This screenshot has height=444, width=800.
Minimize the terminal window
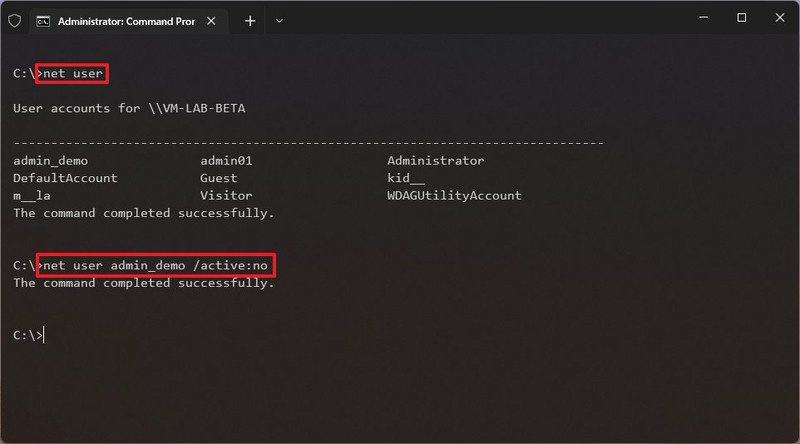(x=704, y=17)
